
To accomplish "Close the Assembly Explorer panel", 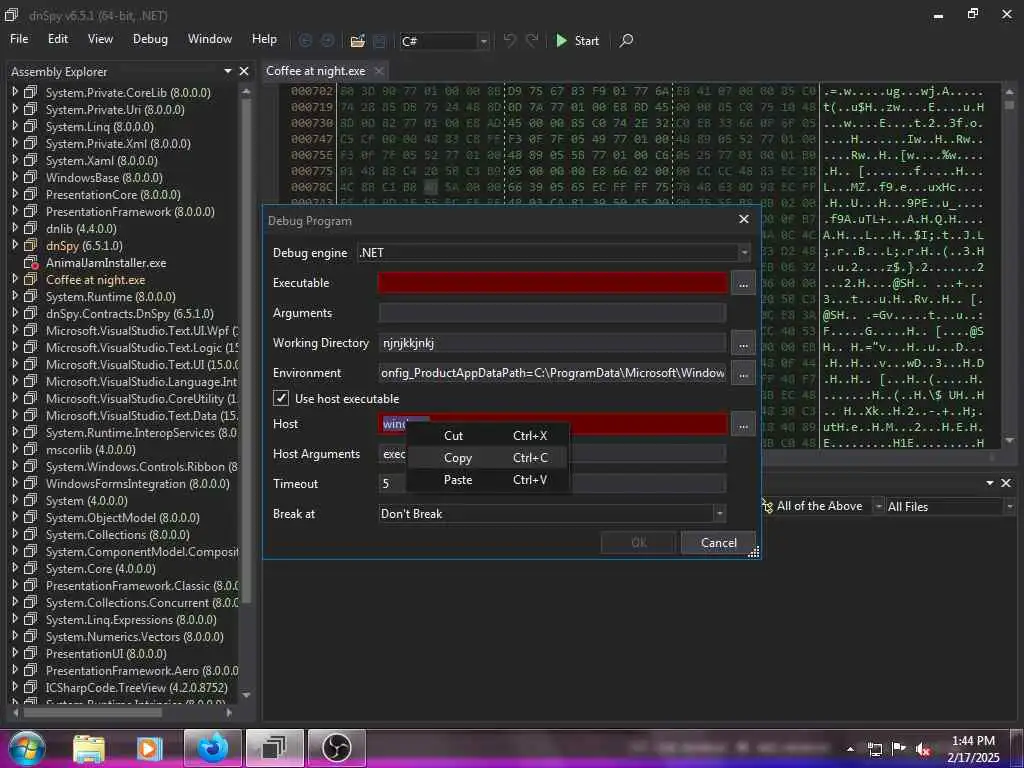I will 244,71.
